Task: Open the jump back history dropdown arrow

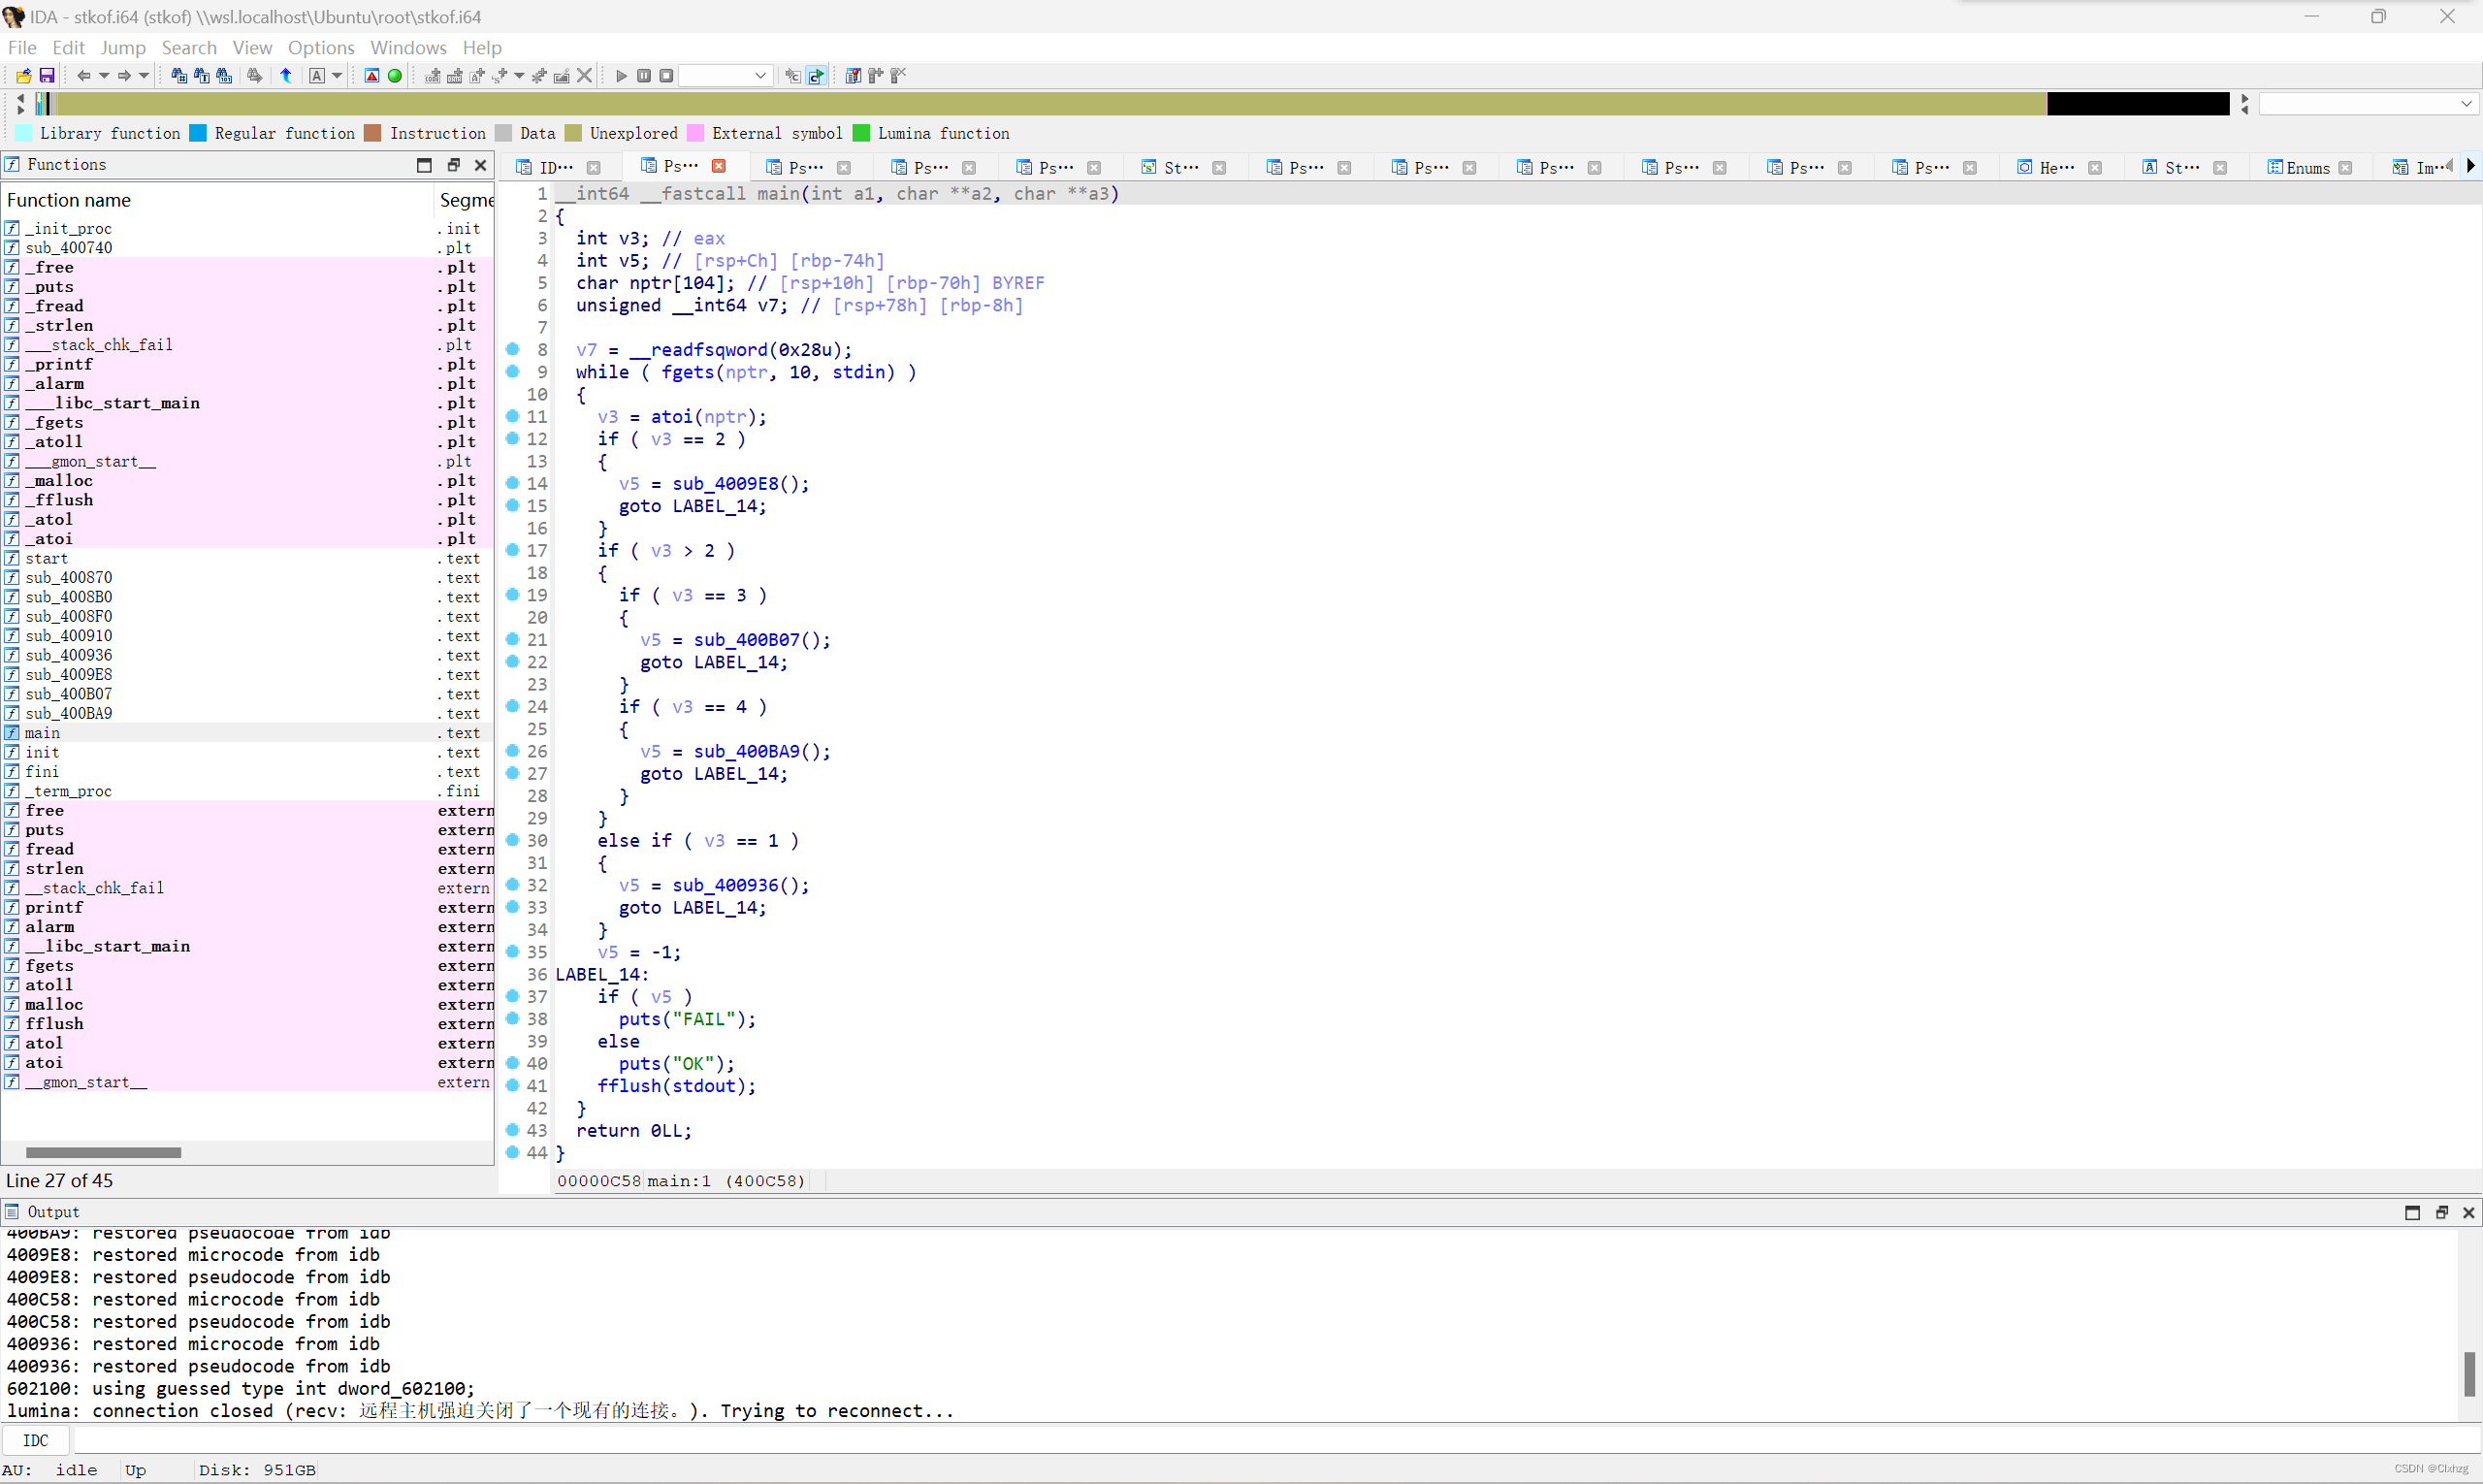Action: (104, 75)
